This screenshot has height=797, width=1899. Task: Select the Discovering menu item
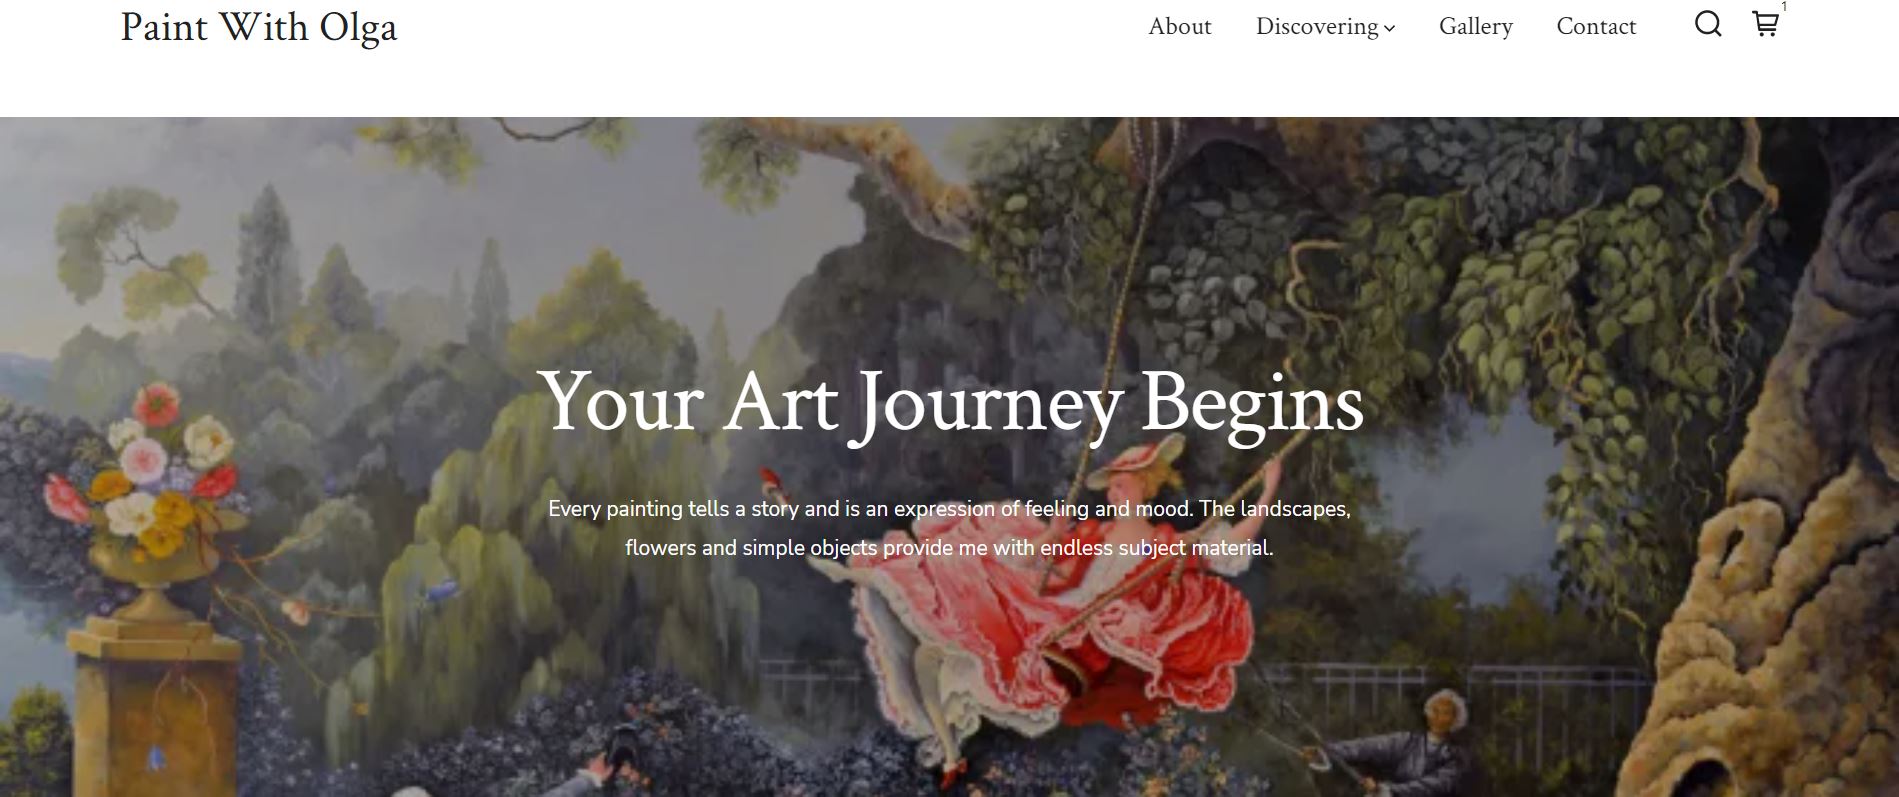tap(1317, 27)
